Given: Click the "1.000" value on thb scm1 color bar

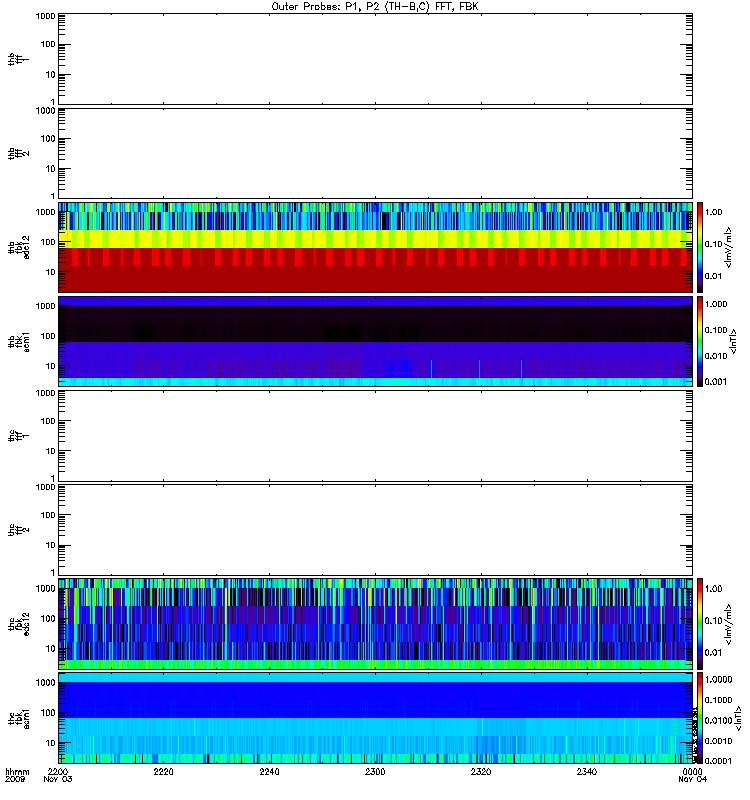Looking at the screenshot, I should click(716, 304).
